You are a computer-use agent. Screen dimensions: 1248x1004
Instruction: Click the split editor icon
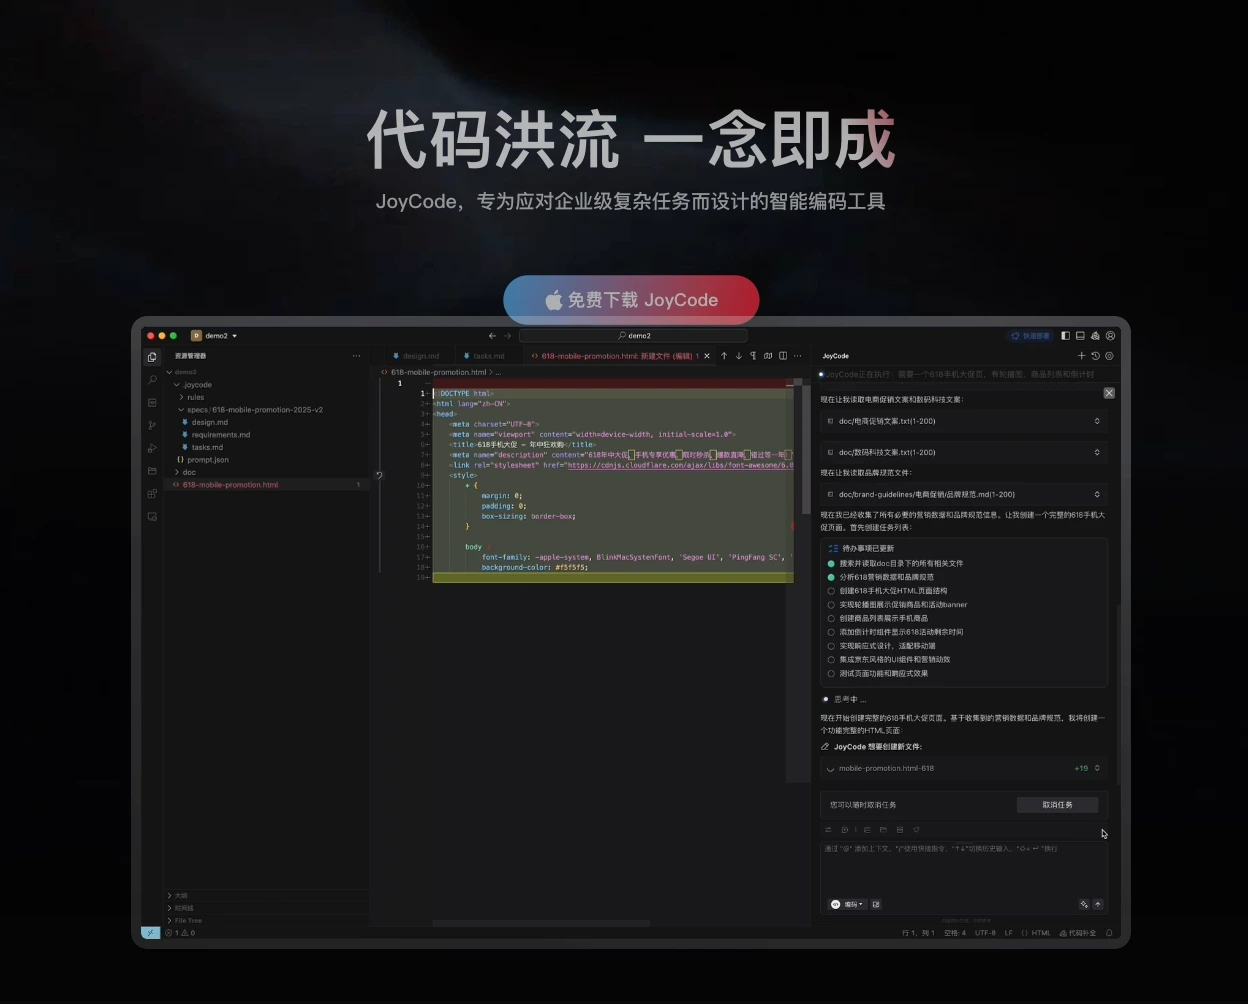coord(783,356)
